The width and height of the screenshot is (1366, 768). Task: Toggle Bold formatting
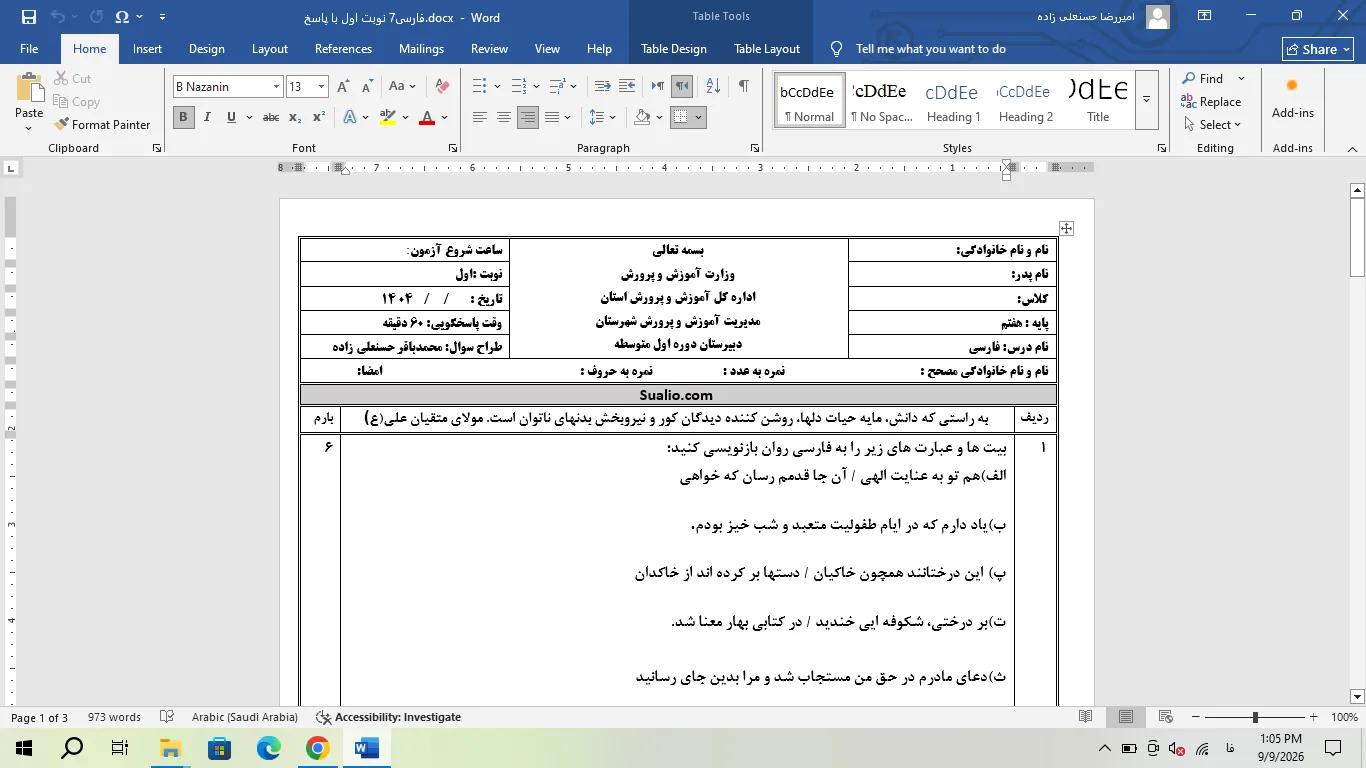[183, 117]
